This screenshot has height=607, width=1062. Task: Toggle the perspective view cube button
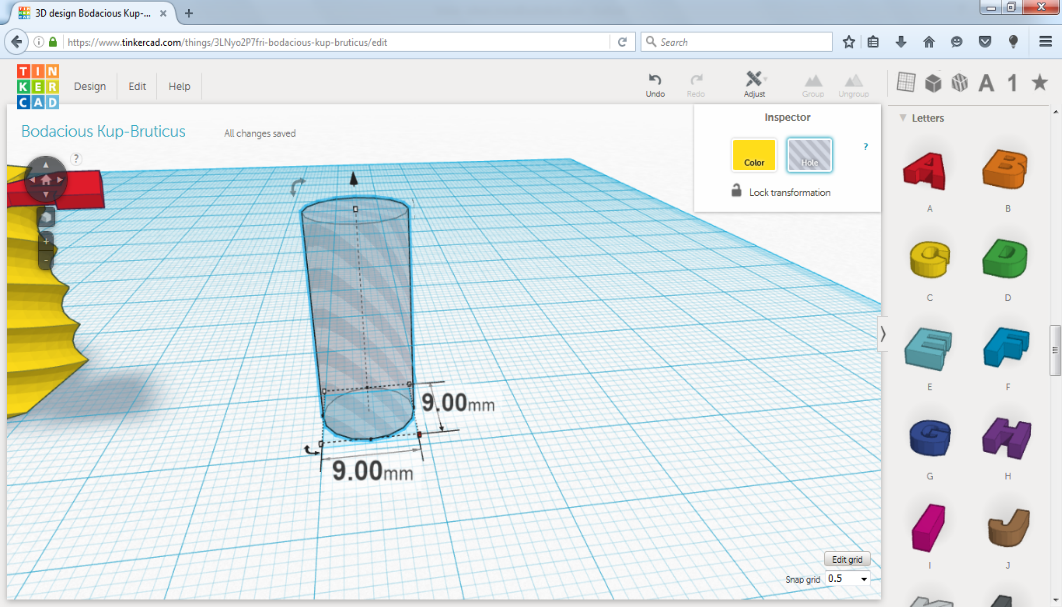point(45,217)
